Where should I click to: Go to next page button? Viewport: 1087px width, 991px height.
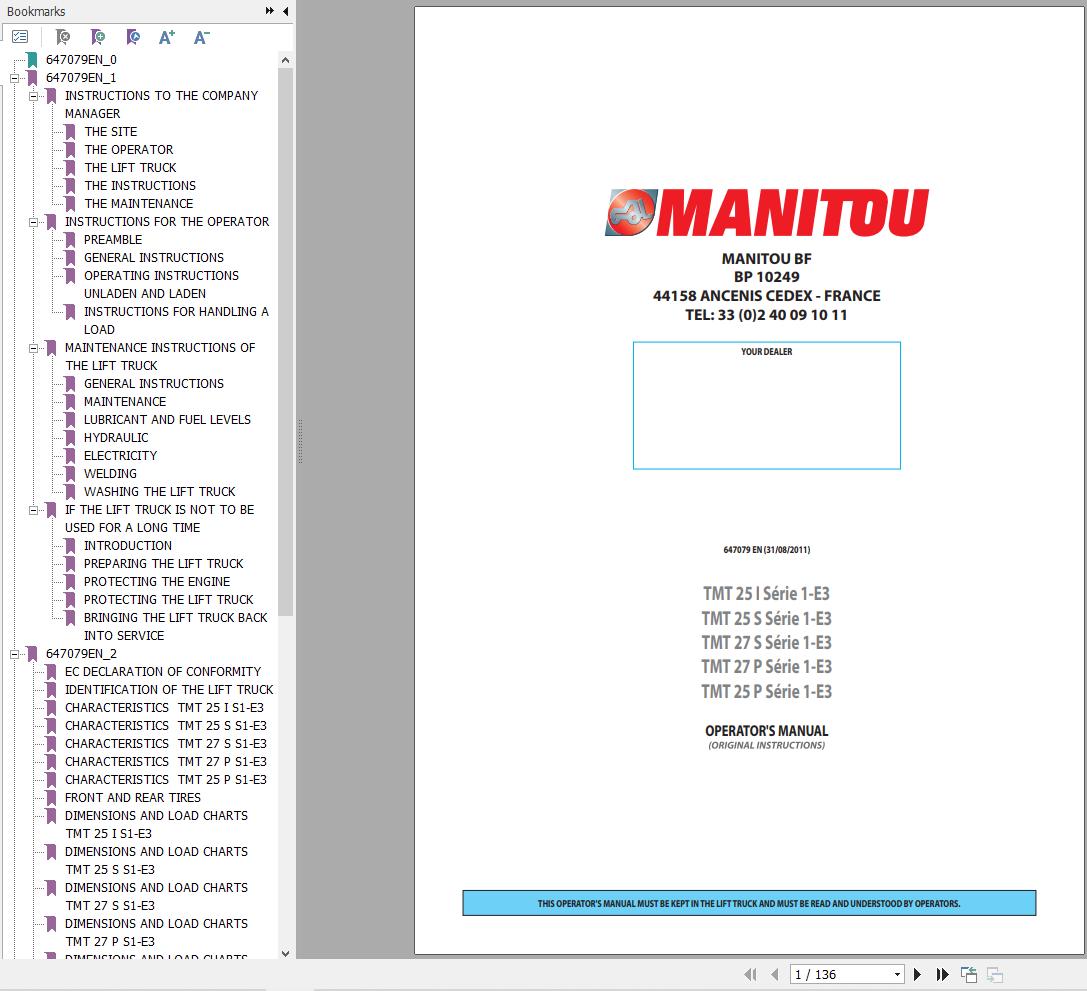click(x=917, y=974)
